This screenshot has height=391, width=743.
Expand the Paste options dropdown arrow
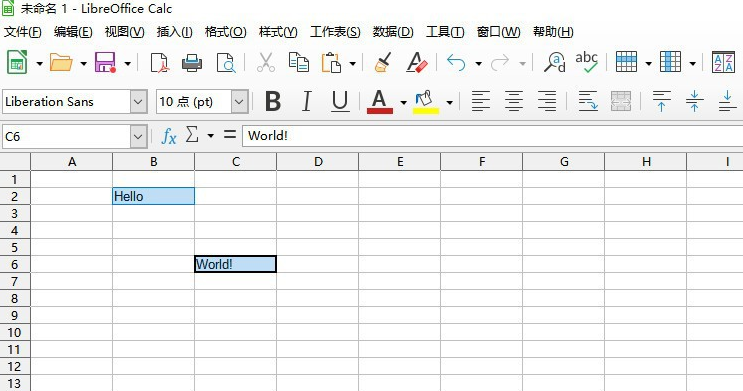click(x=353, y=63)
